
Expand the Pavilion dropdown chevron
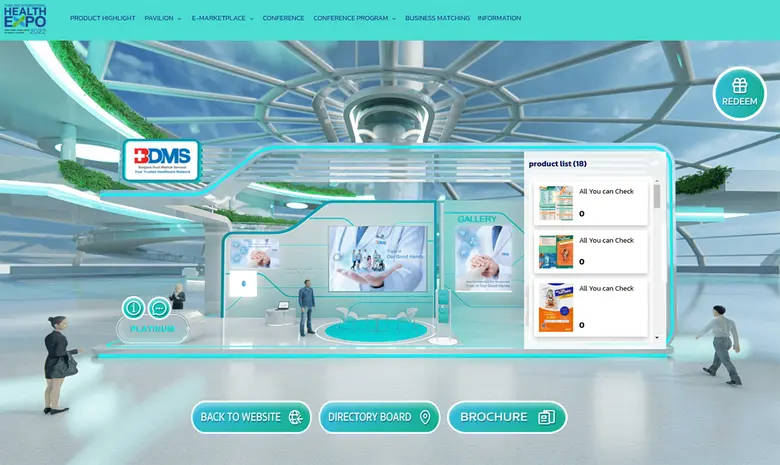[x=180, y=19]
